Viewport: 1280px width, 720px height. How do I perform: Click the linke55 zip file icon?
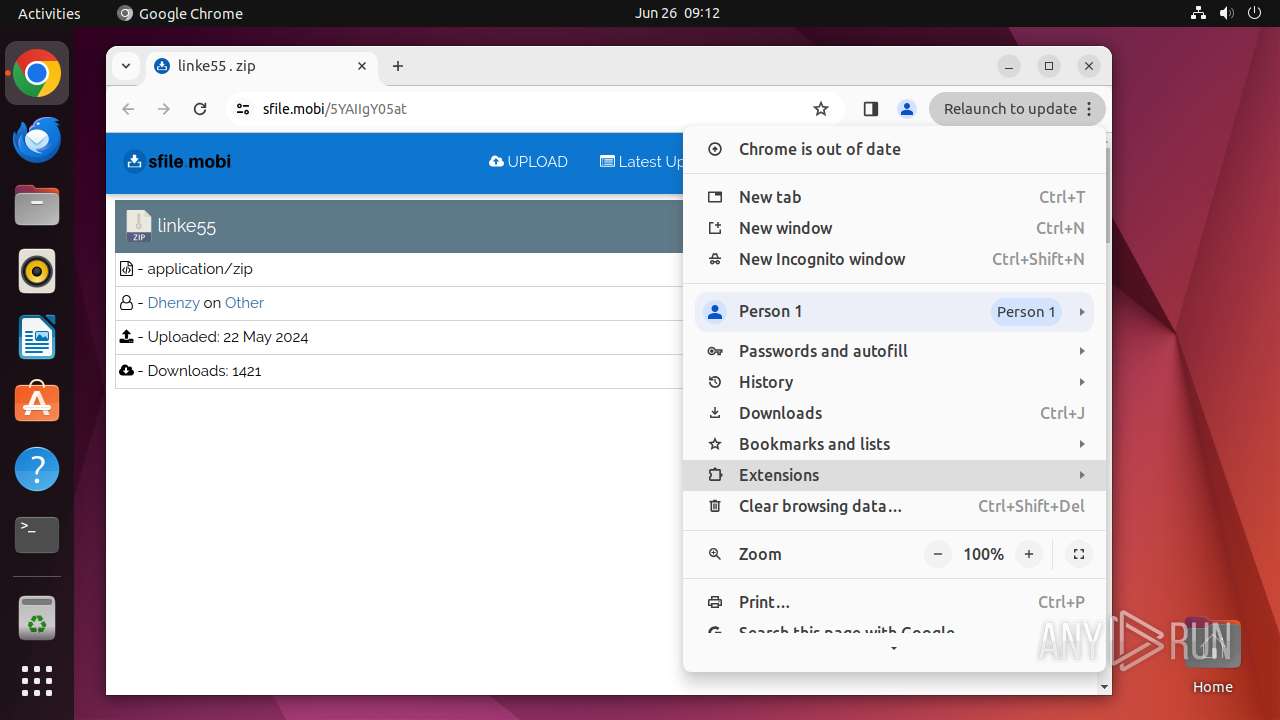pos(139,226)
